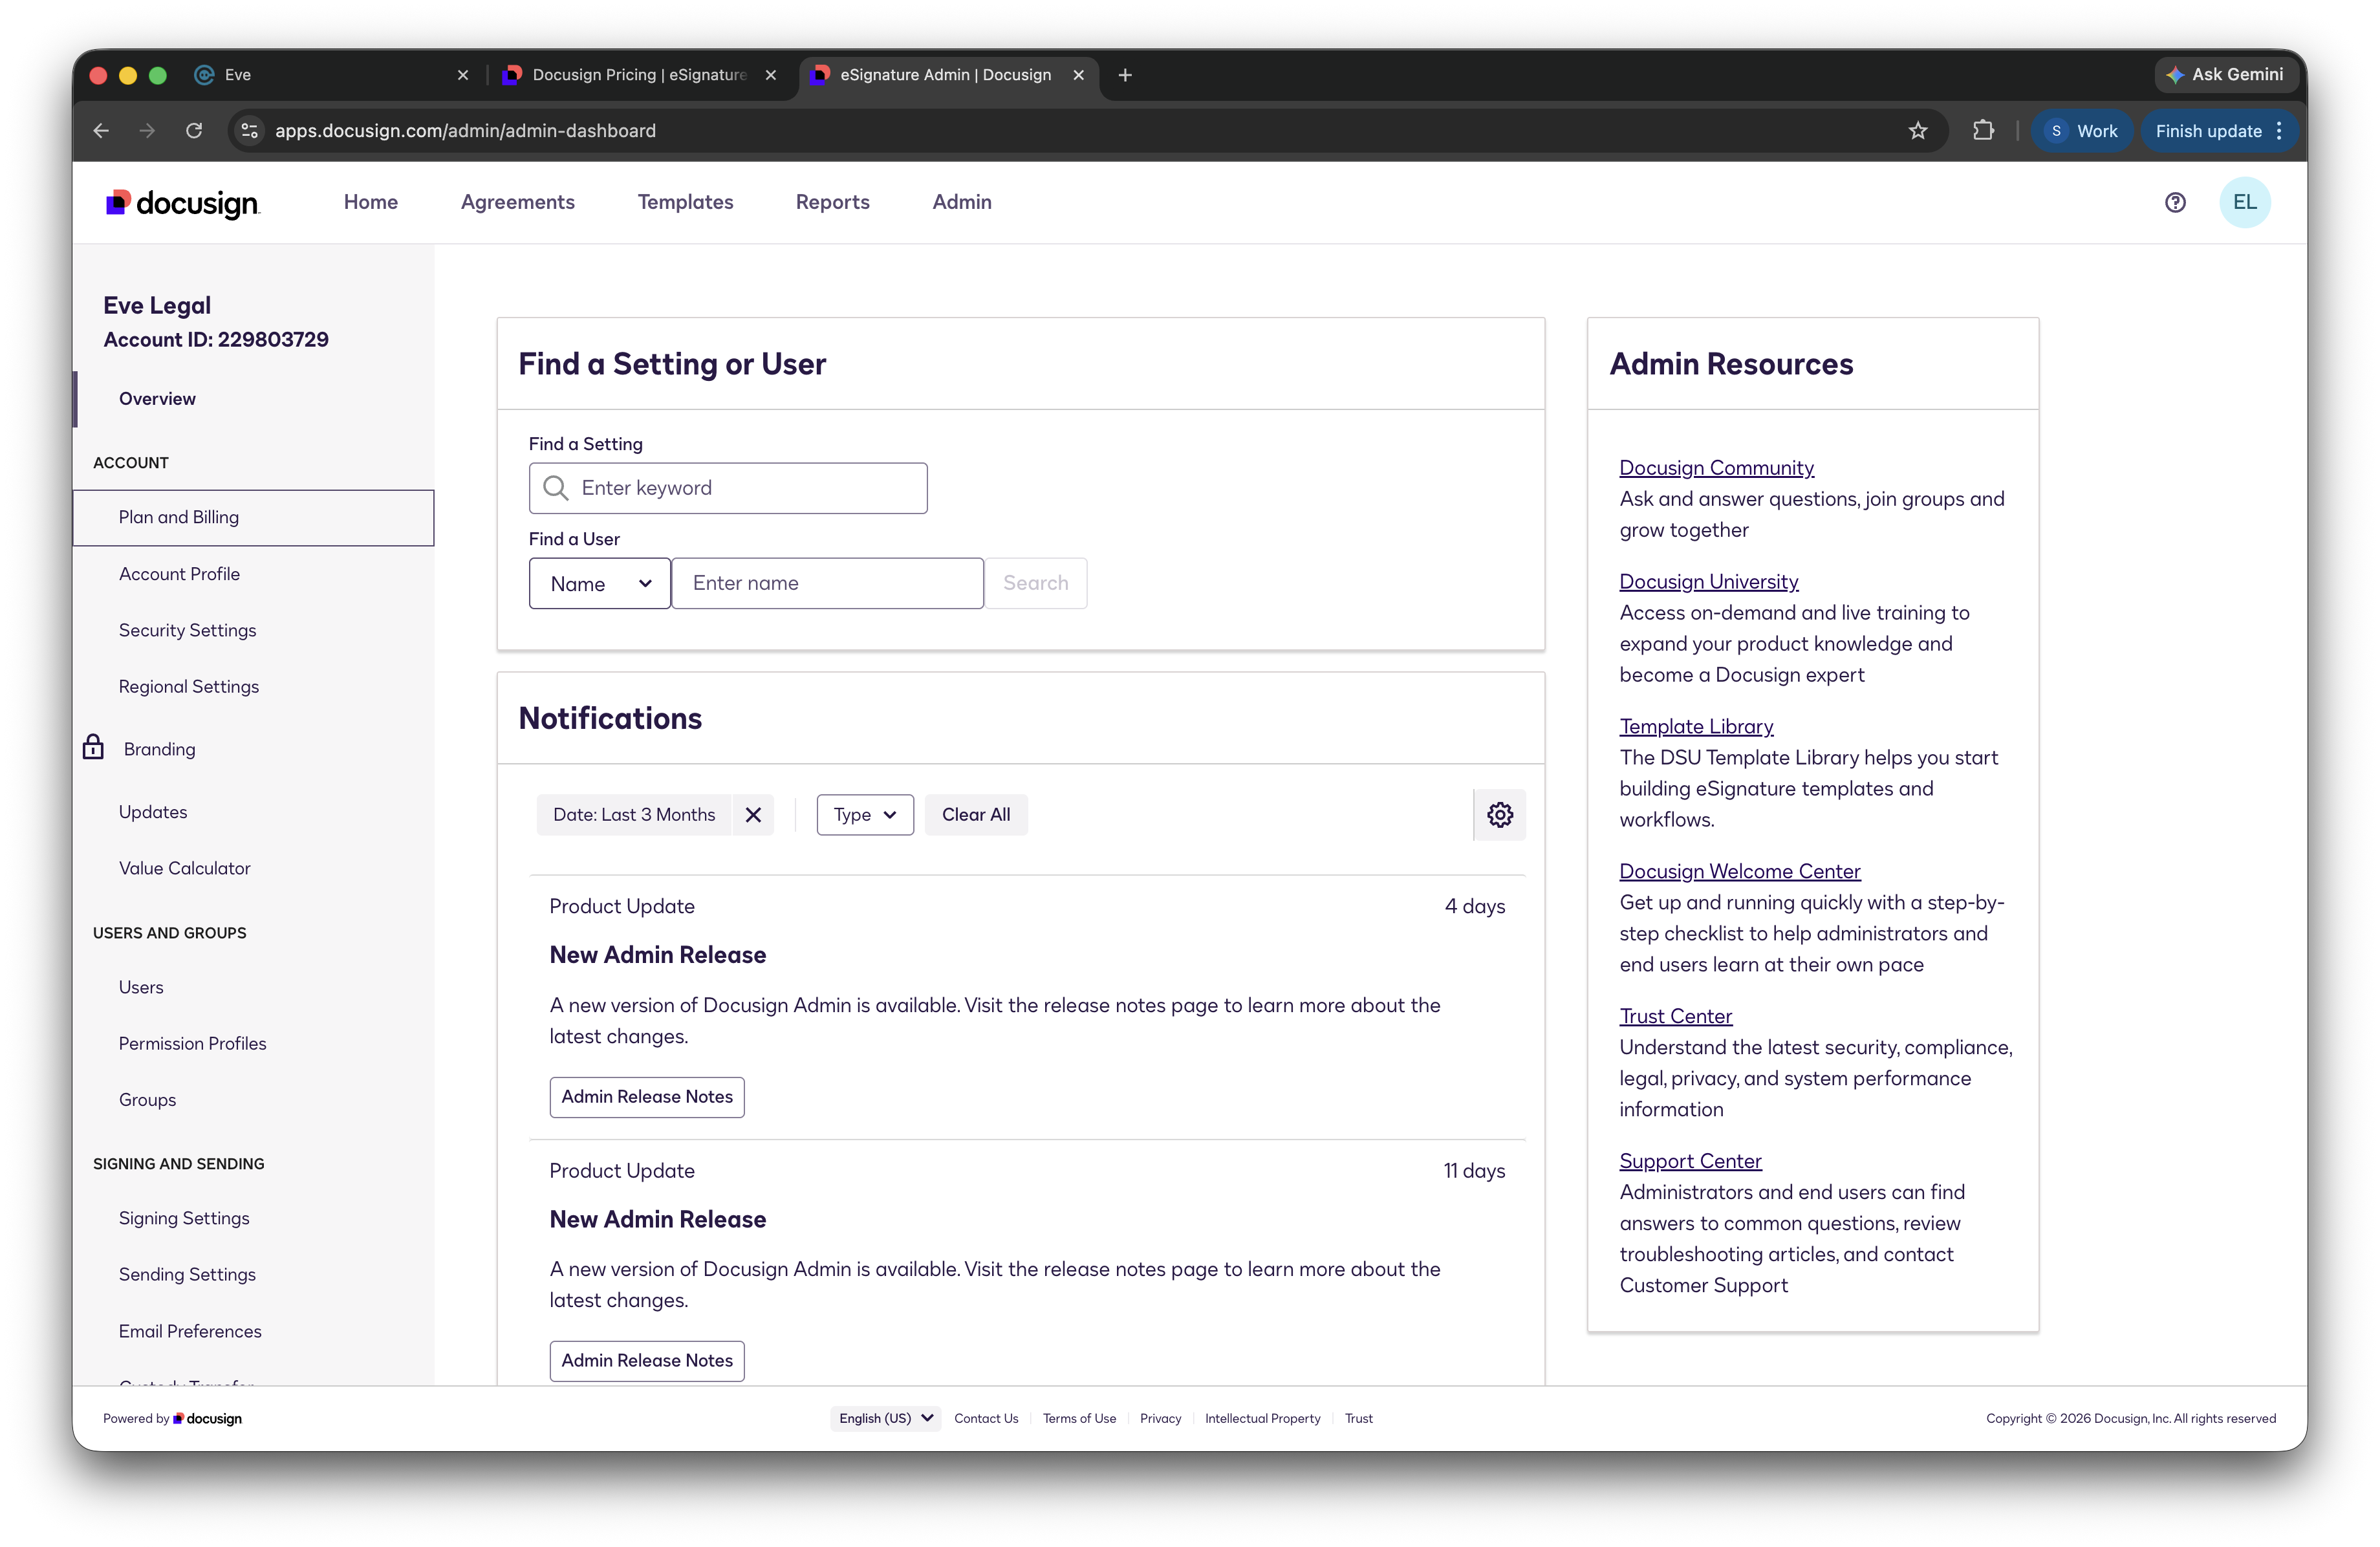Open Branding in the sidebar
Viewport: 2380px width, 1547px height.
pyautogui.click(x=160, y=749)
